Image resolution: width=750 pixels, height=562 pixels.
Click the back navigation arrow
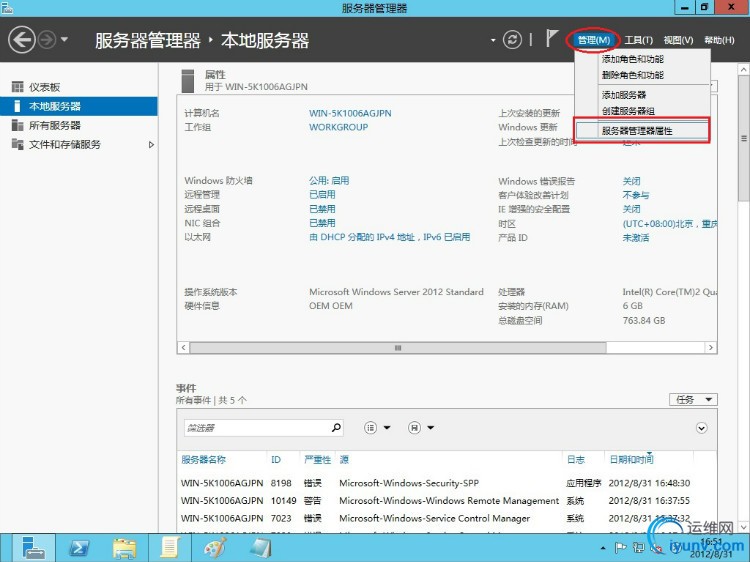pos(22,40)
